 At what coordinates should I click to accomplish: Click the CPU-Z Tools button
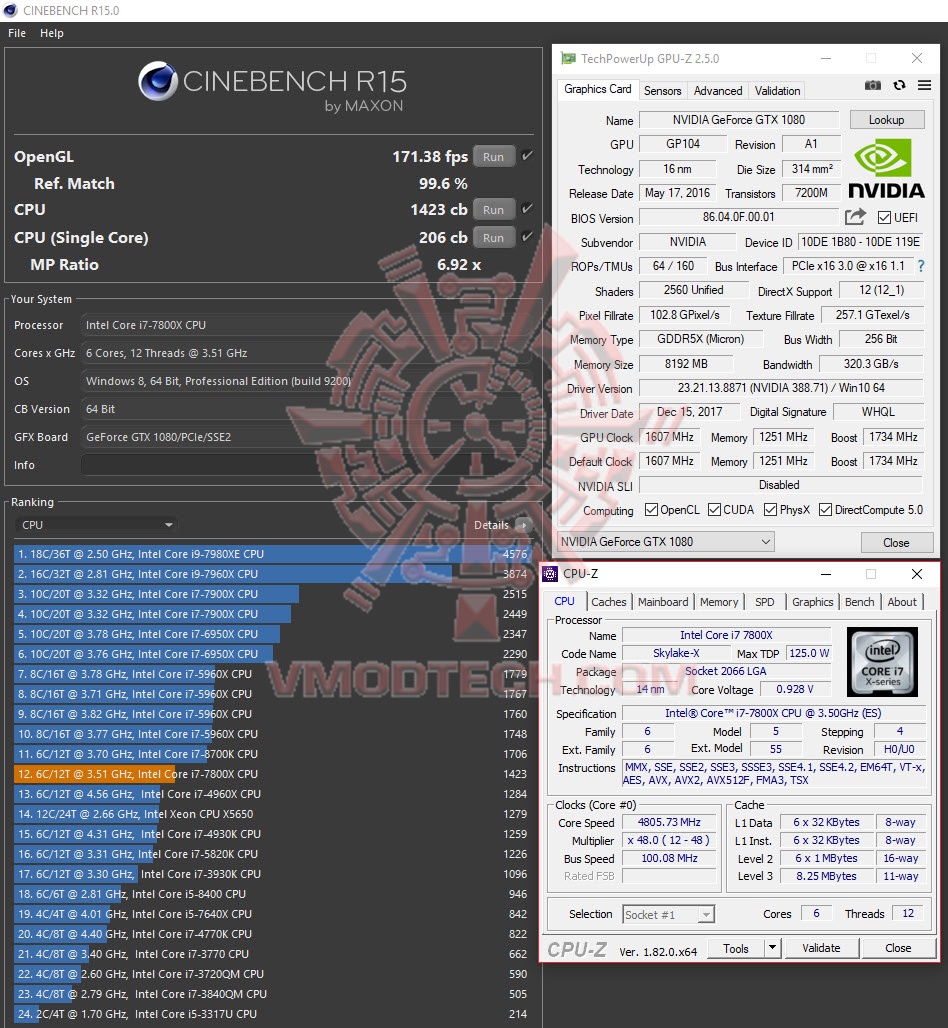coord(736,949)
